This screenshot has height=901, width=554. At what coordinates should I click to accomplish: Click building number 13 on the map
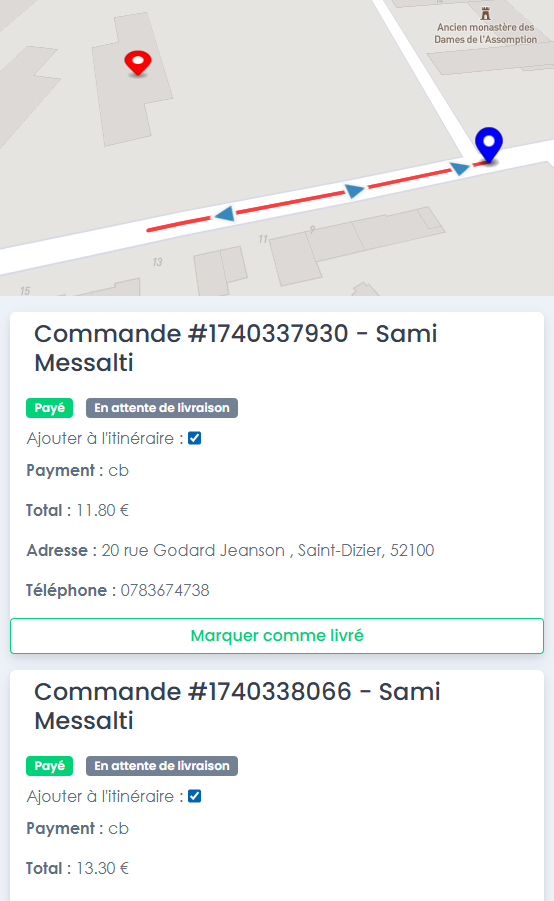[x=157, y=262]
